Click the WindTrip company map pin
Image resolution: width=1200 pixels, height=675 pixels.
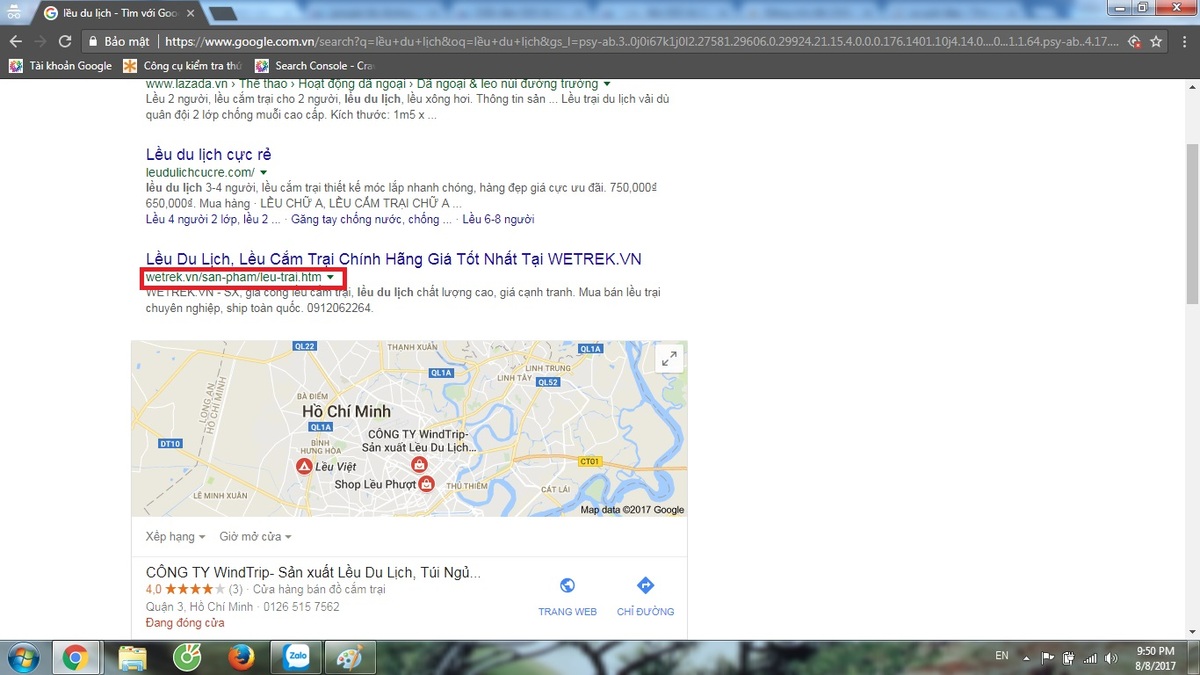point(419,466)
